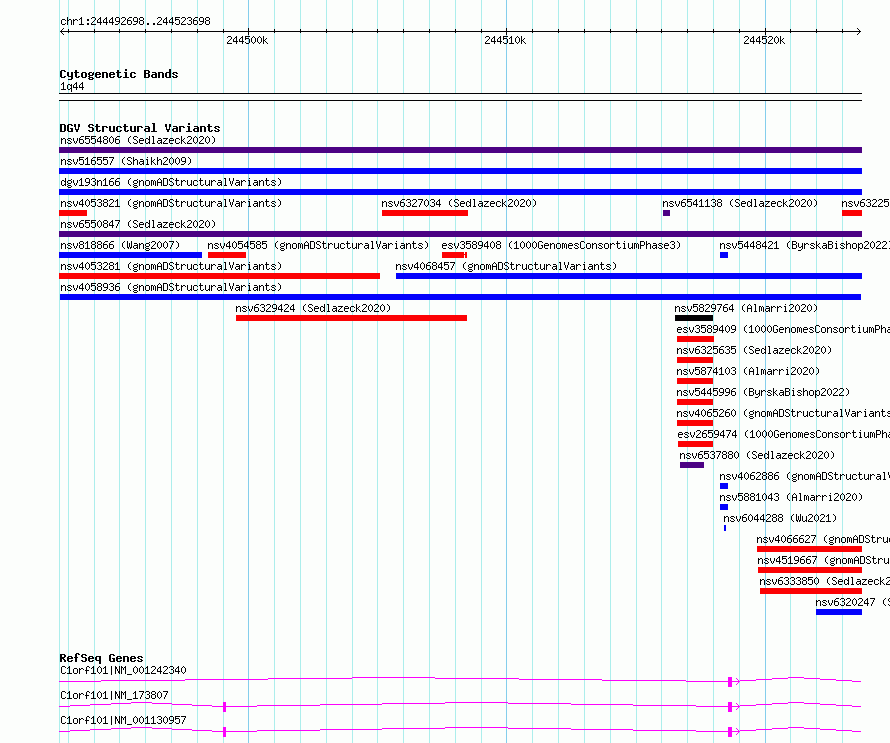
Task: Select nsv4058936 gnomAD label
Action: click(x=171, y=287)
